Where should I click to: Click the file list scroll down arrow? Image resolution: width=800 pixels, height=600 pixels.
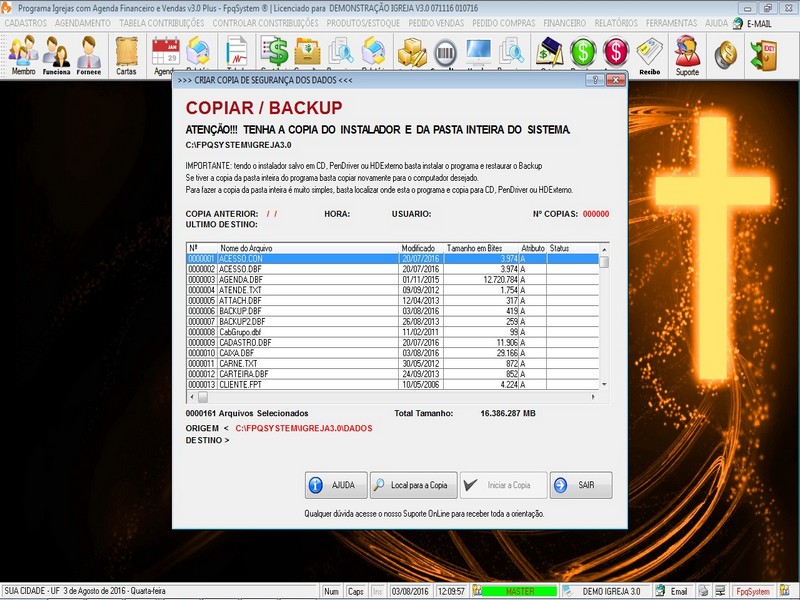[x=604, y=384]
